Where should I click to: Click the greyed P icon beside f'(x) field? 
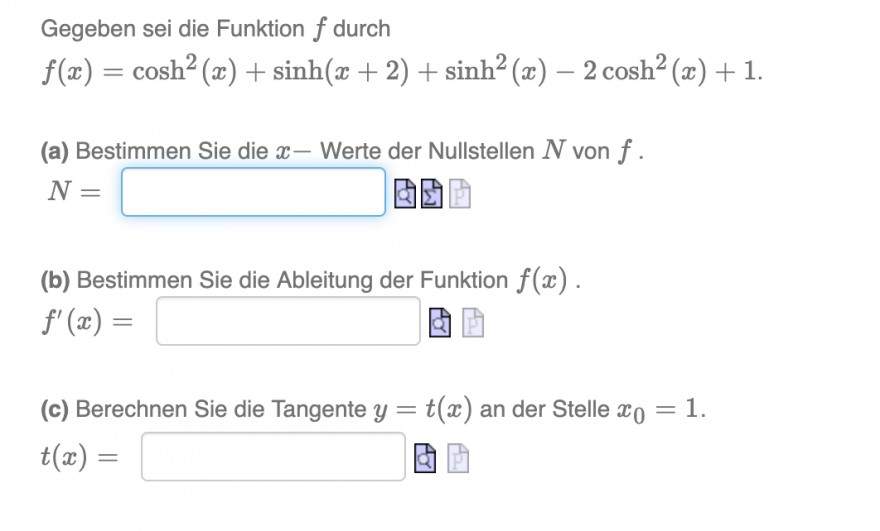(x=473, y=323)
